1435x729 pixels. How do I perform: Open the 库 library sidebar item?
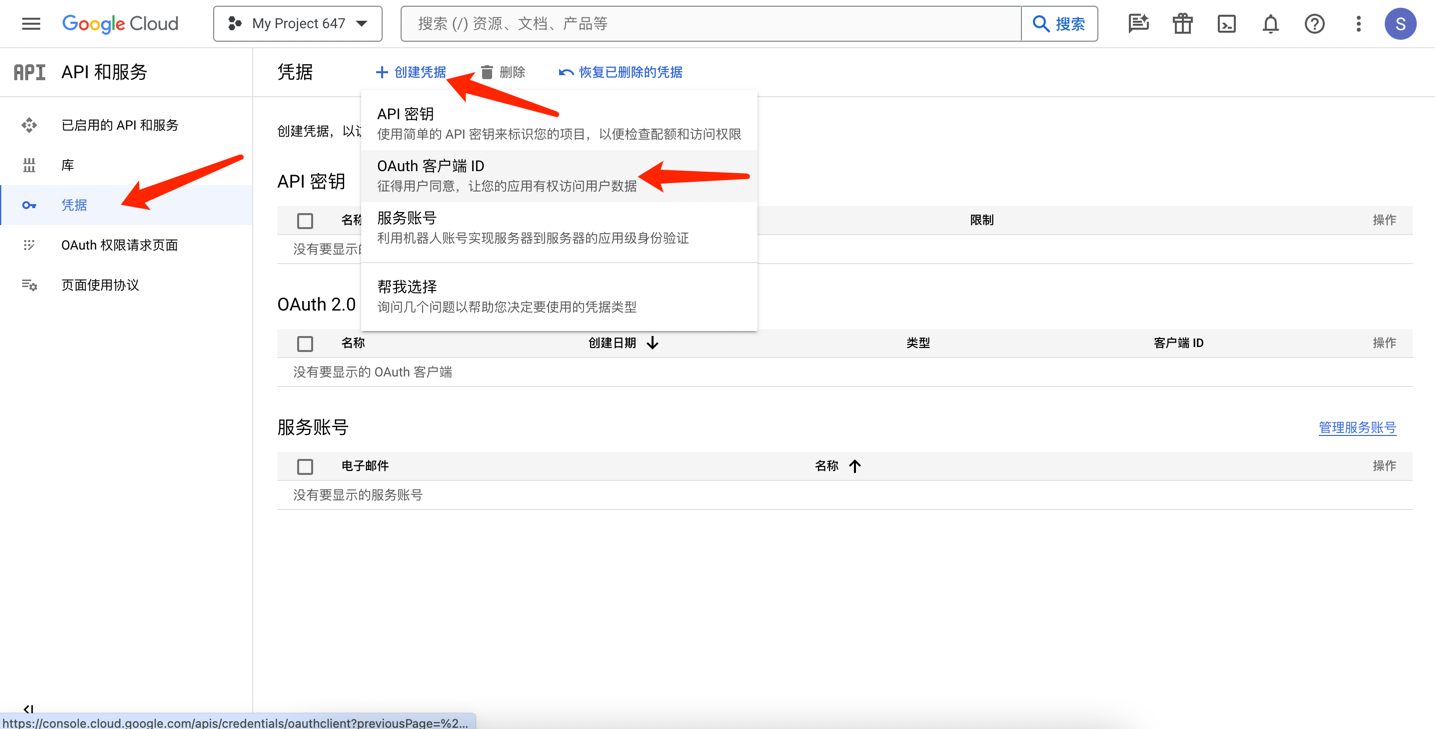[x=126, y=165]
